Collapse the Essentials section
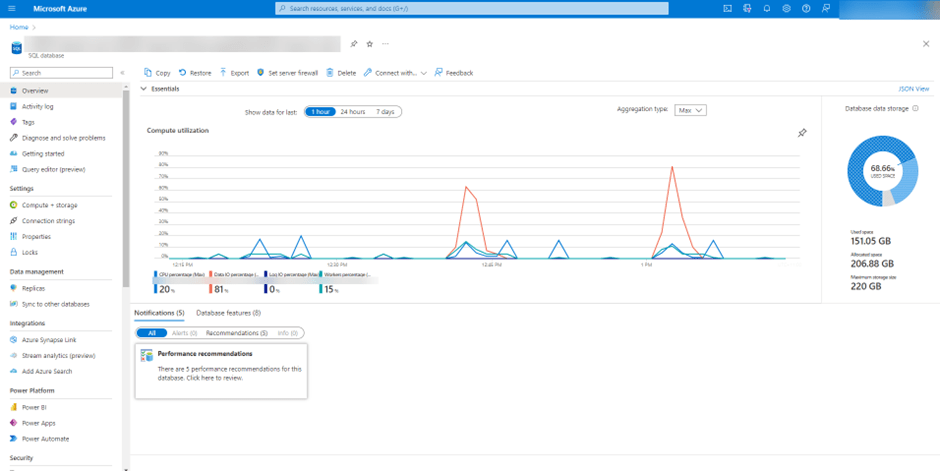Image resolution: width=940 pixels, height=471 pixels. point(144,89)
